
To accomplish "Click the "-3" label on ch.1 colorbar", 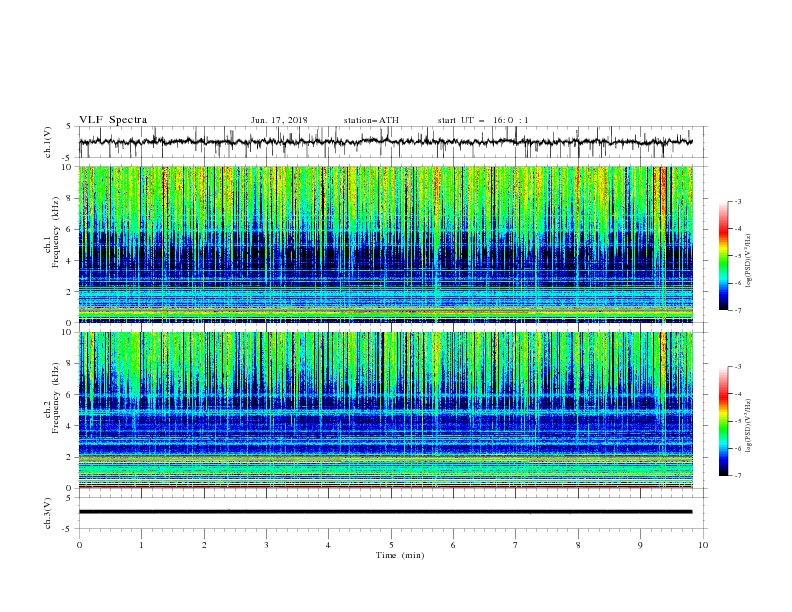I will [737, 201].
